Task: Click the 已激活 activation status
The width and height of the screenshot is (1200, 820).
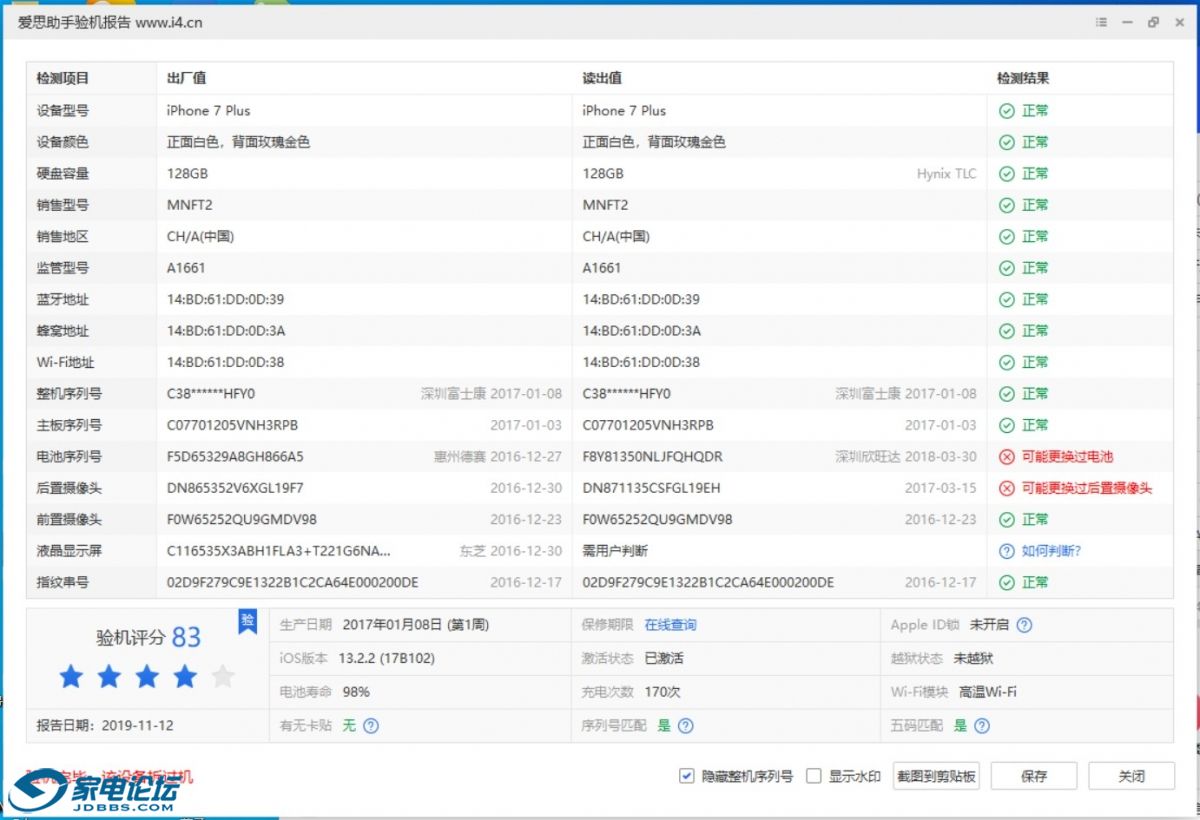Action: 664,659
